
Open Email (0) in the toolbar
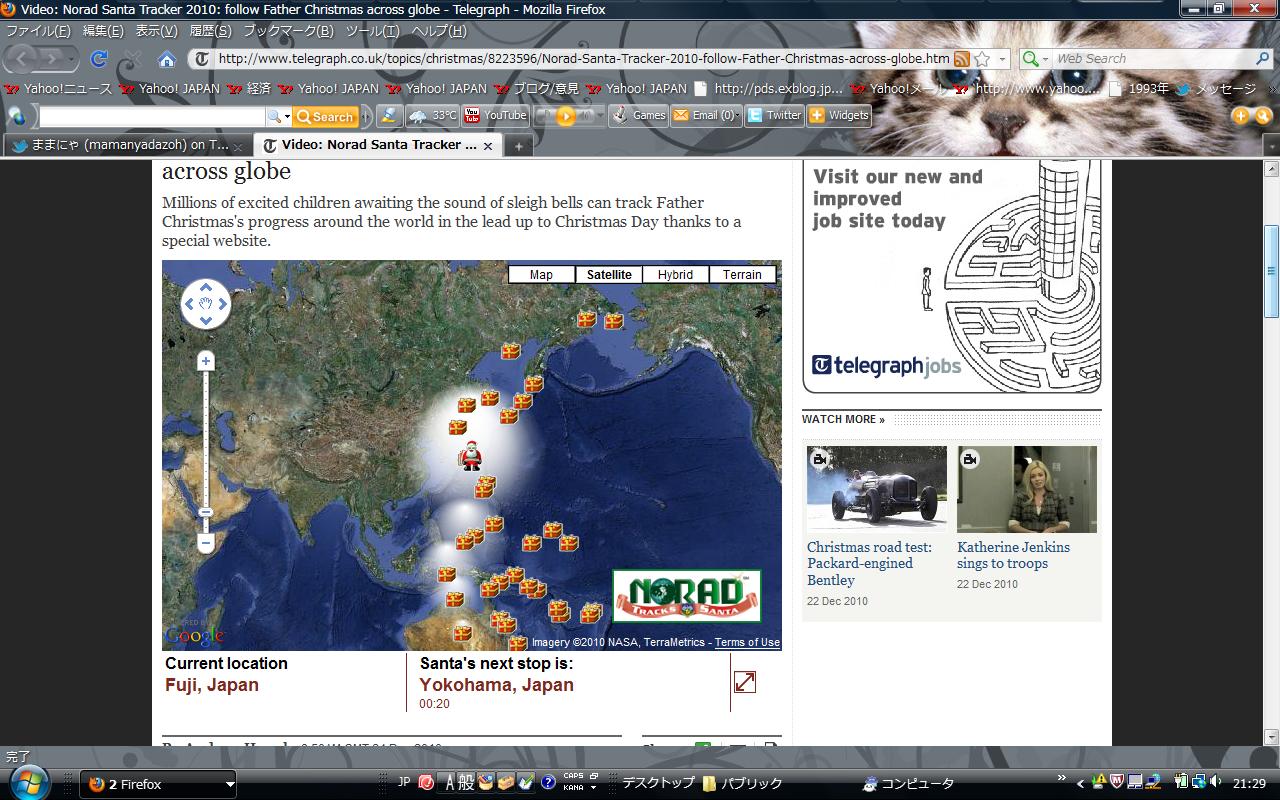(706, 115)
